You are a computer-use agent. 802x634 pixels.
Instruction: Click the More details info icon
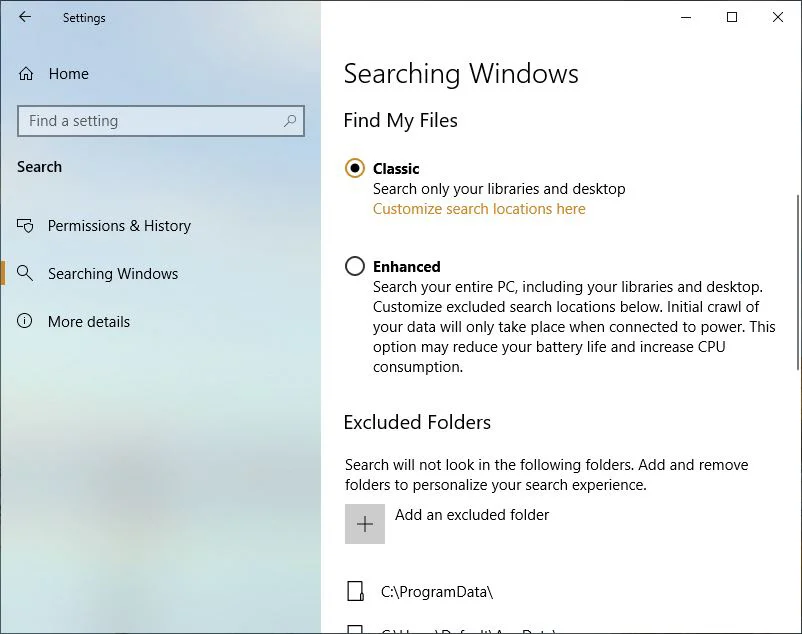(x=25, y=321)
